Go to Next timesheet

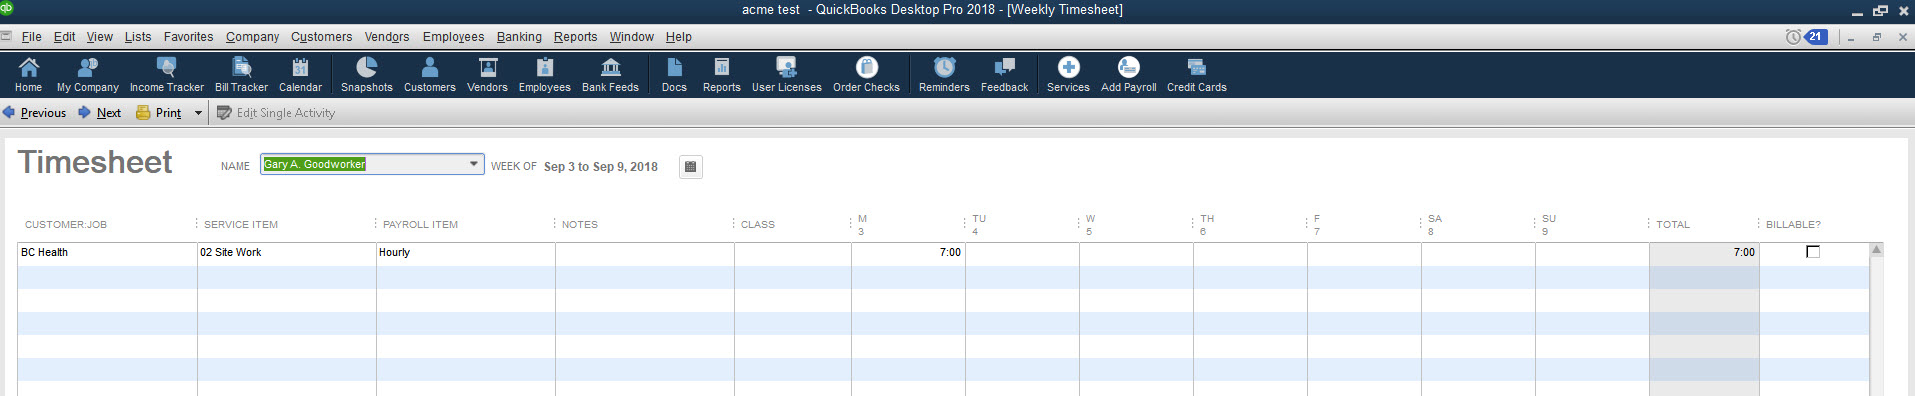[x=100, y=113]
